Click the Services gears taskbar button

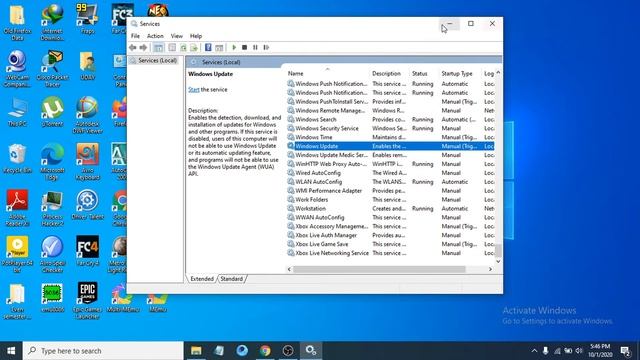click(x=311, y=351)
